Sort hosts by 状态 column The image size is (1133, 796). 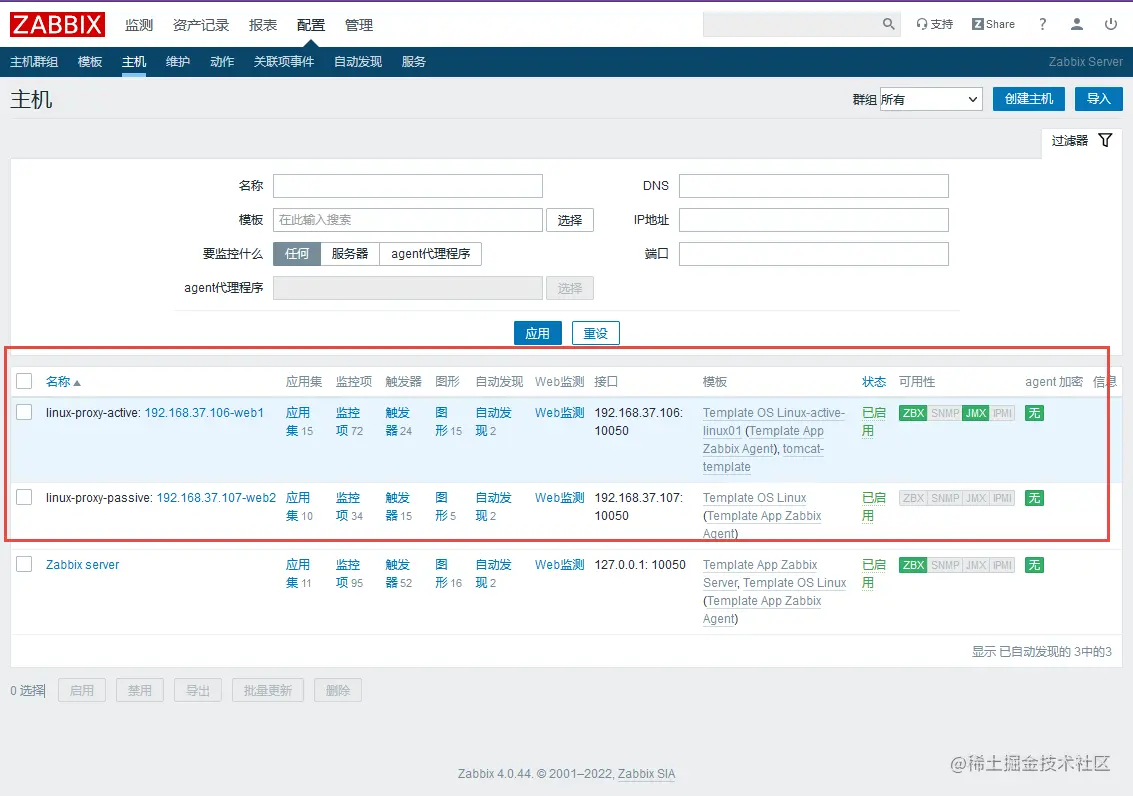[874, 381]
